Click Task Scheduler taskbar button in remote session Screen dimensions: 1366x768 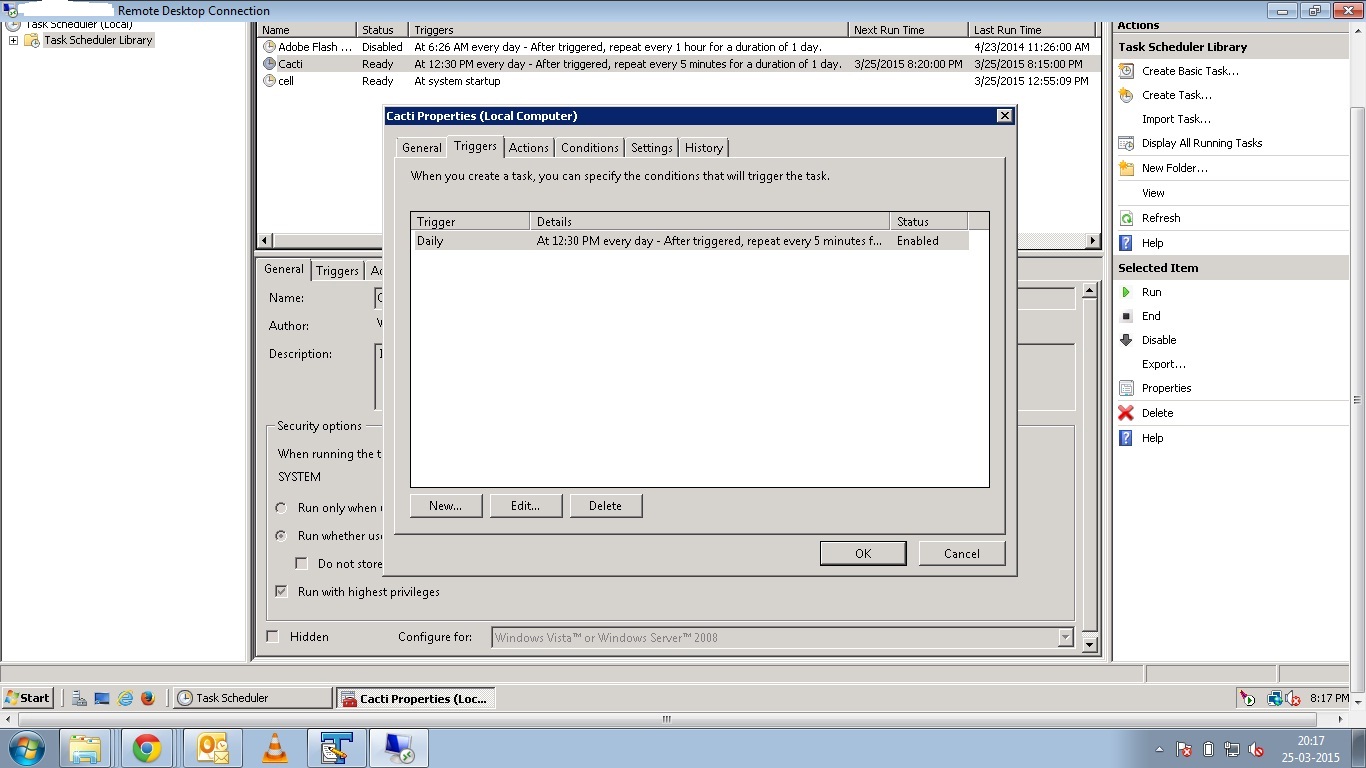252,698
